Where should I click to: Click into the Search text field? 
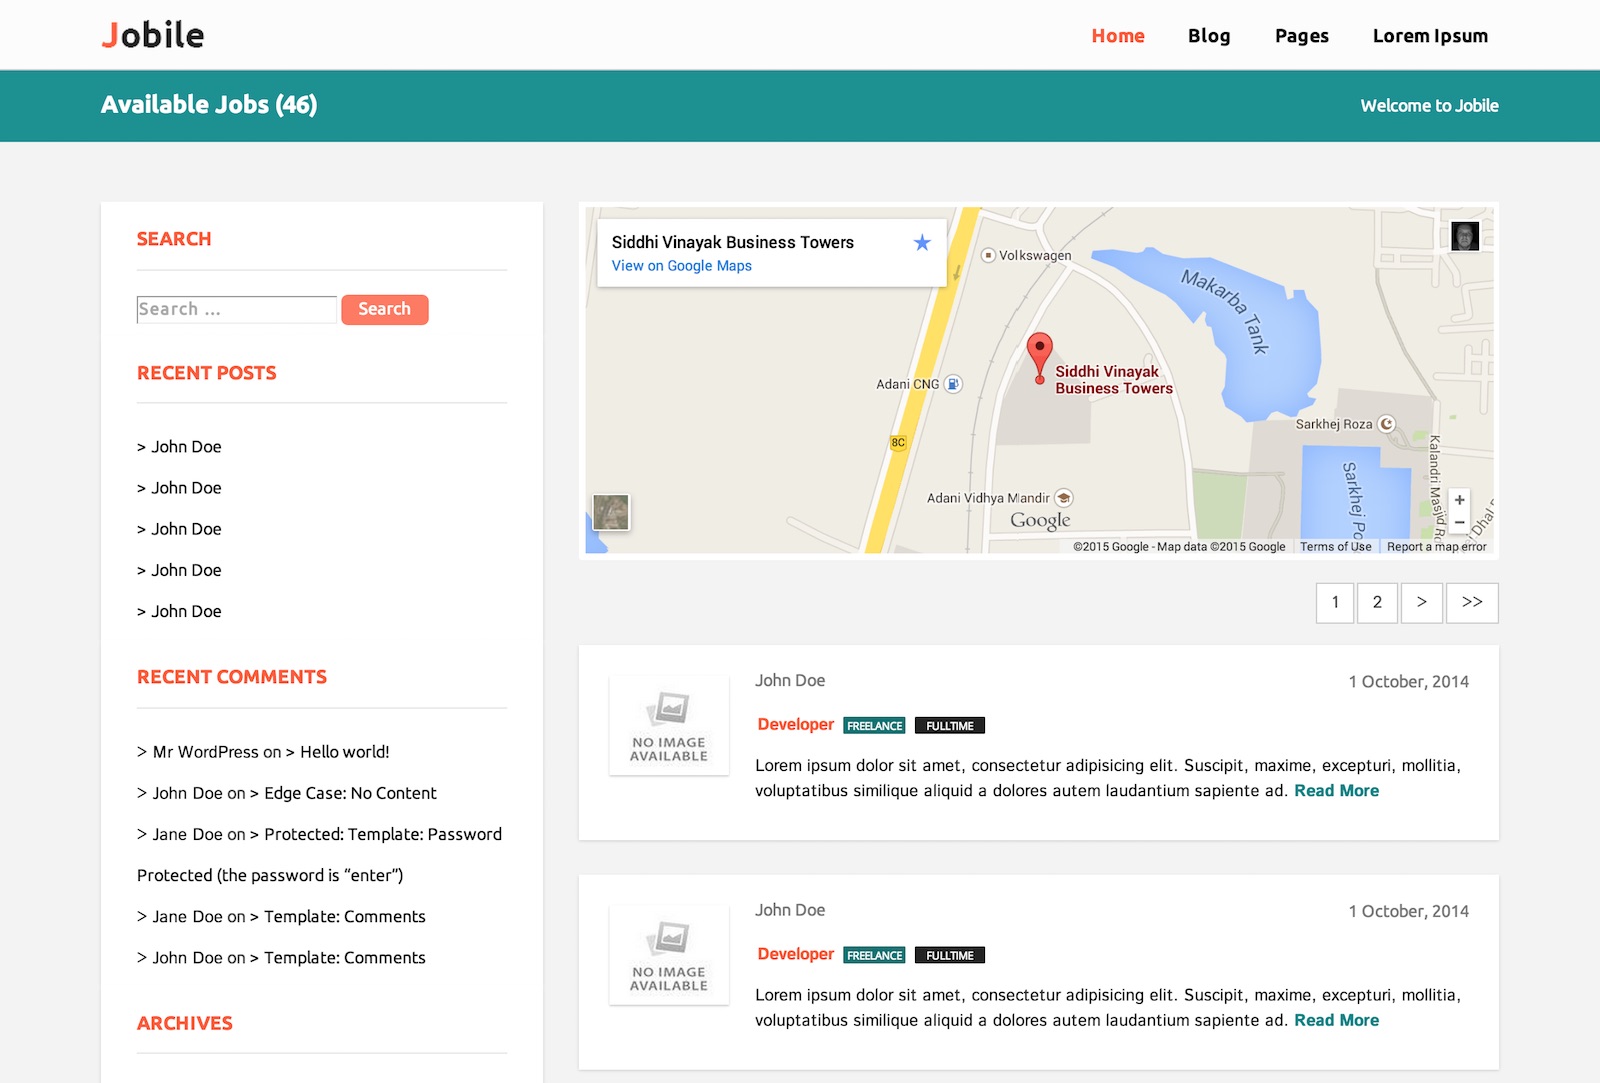[x=237, y=310]
